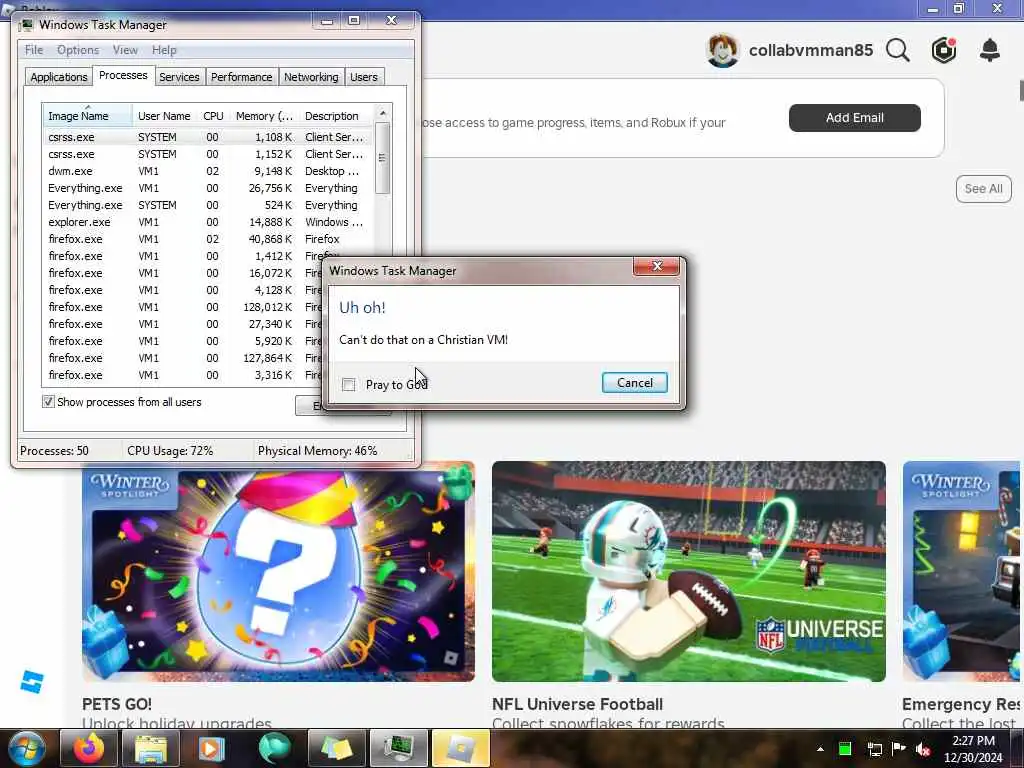The height and width of the screenshot is (768, 1024).
Task: Select the Processes tab
Action: pyautogui.click(x=123, y=76)
